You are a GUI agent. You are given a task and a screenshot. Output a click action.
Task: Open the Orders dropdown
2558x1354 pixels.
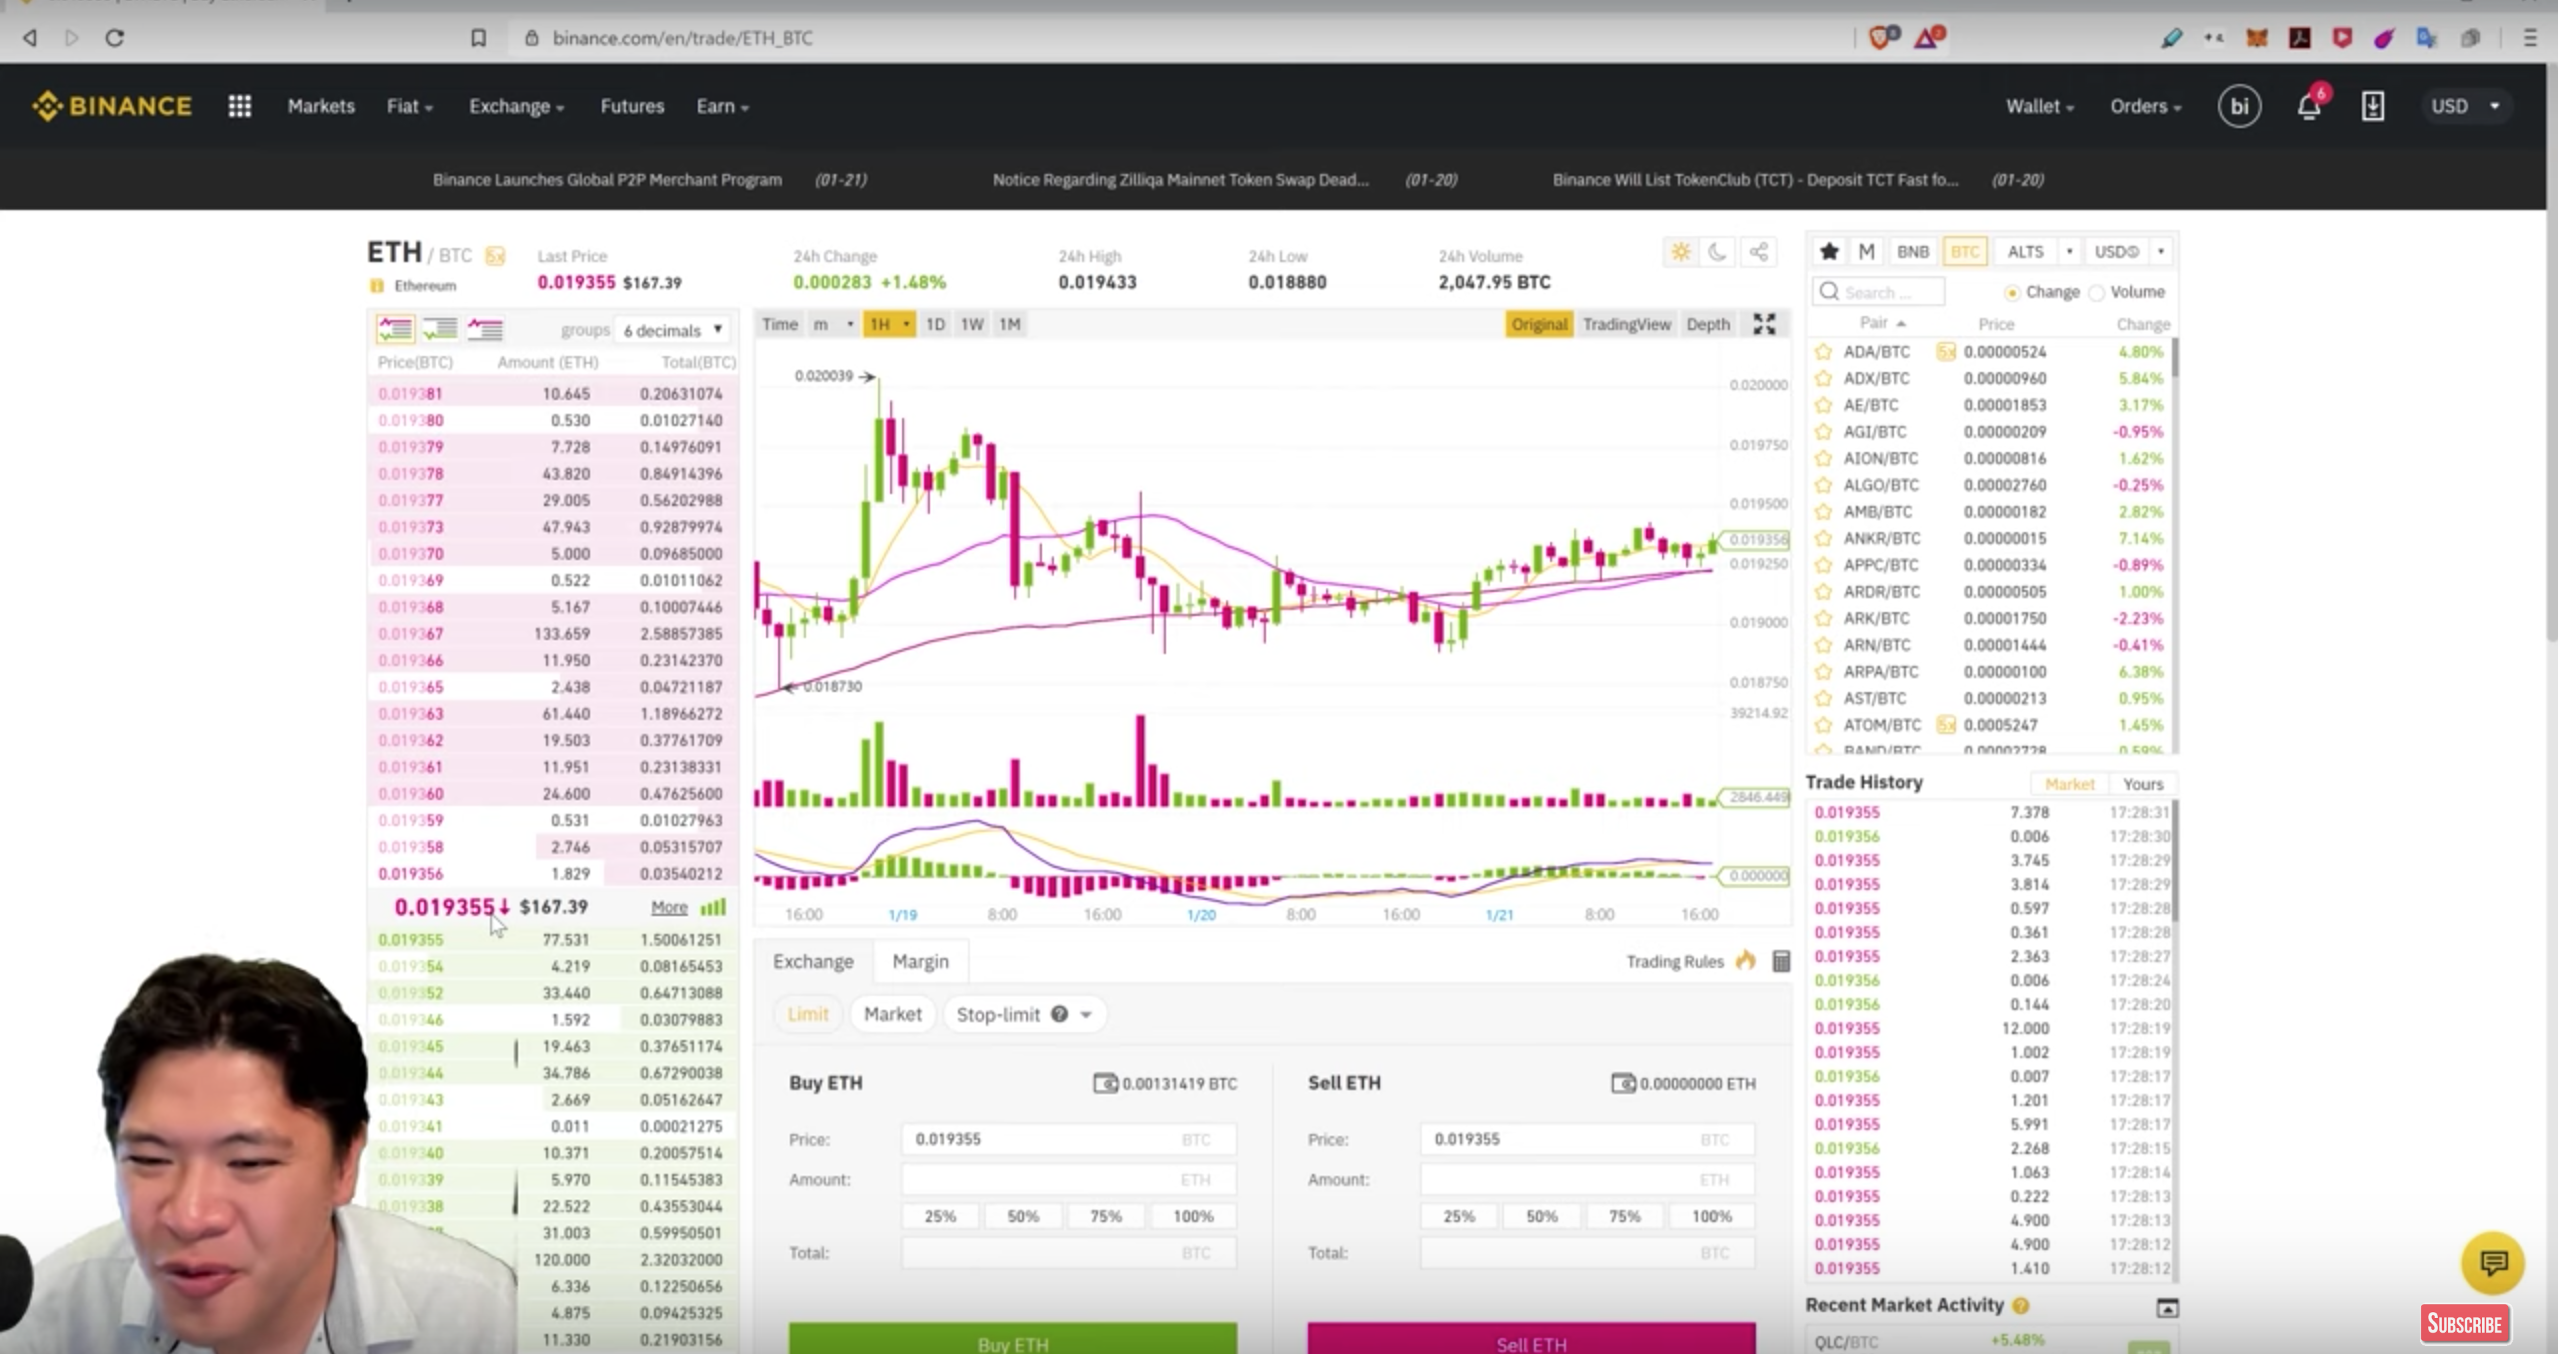pyautogui.click(x=2145, y=106)
